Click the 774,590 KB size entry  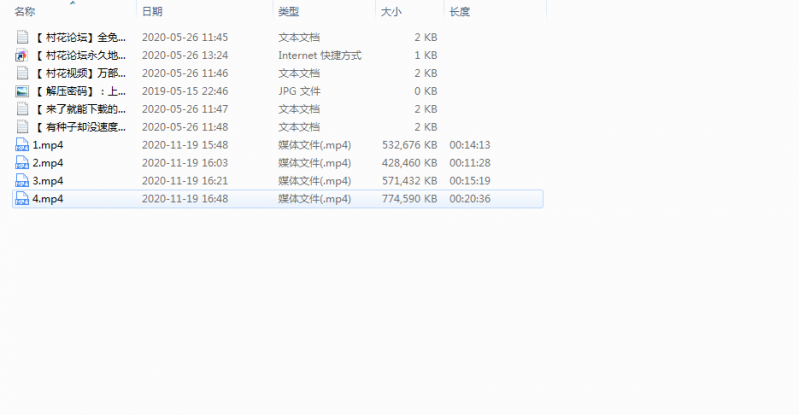[x=409, y=199]
